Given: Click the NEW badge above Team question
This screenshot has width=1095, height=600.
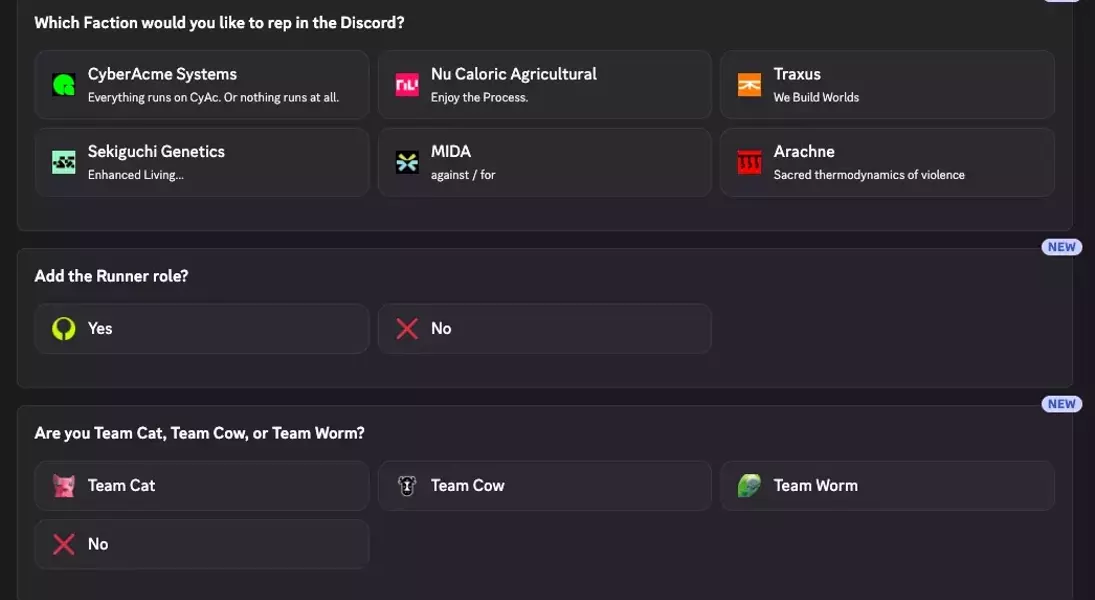Looking at the screenshot, I should (1061, 404).
